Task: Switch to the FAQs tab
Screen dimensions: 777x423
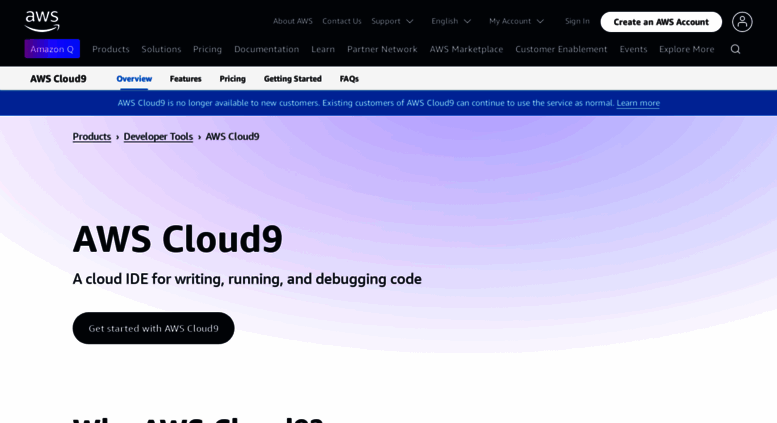Action: click(x=349, y=79)
